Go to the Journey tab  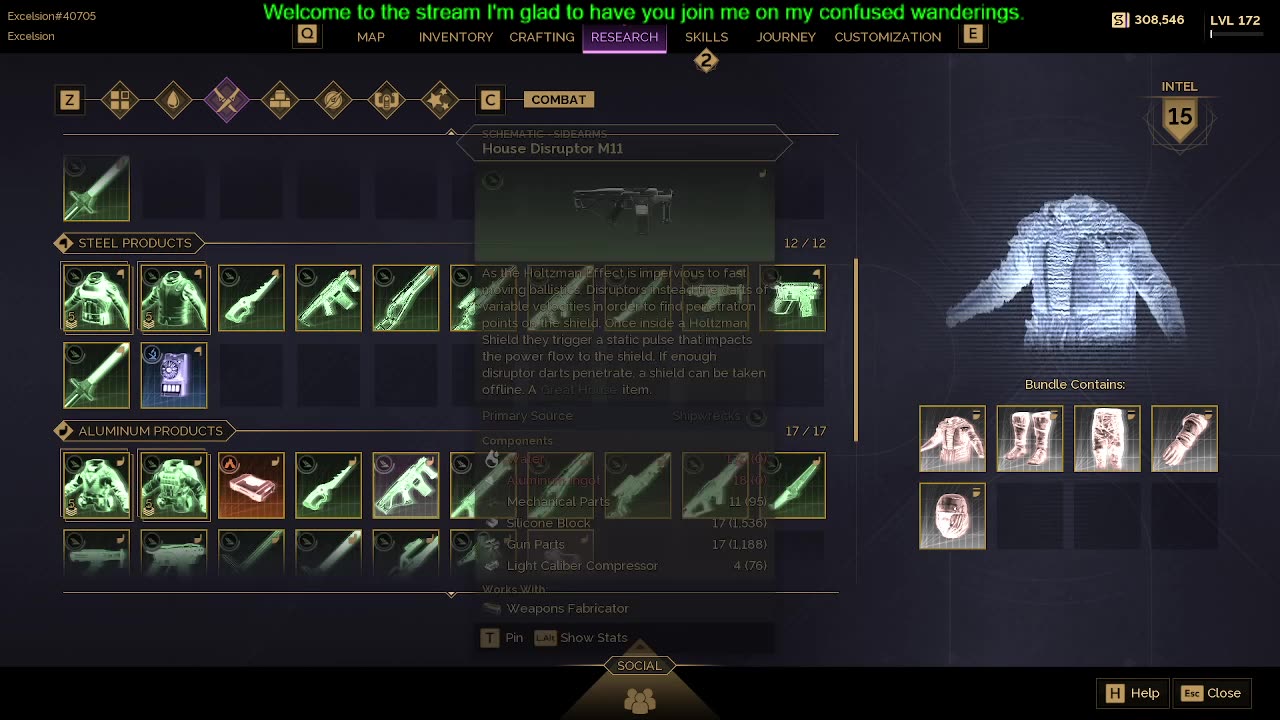786,37
